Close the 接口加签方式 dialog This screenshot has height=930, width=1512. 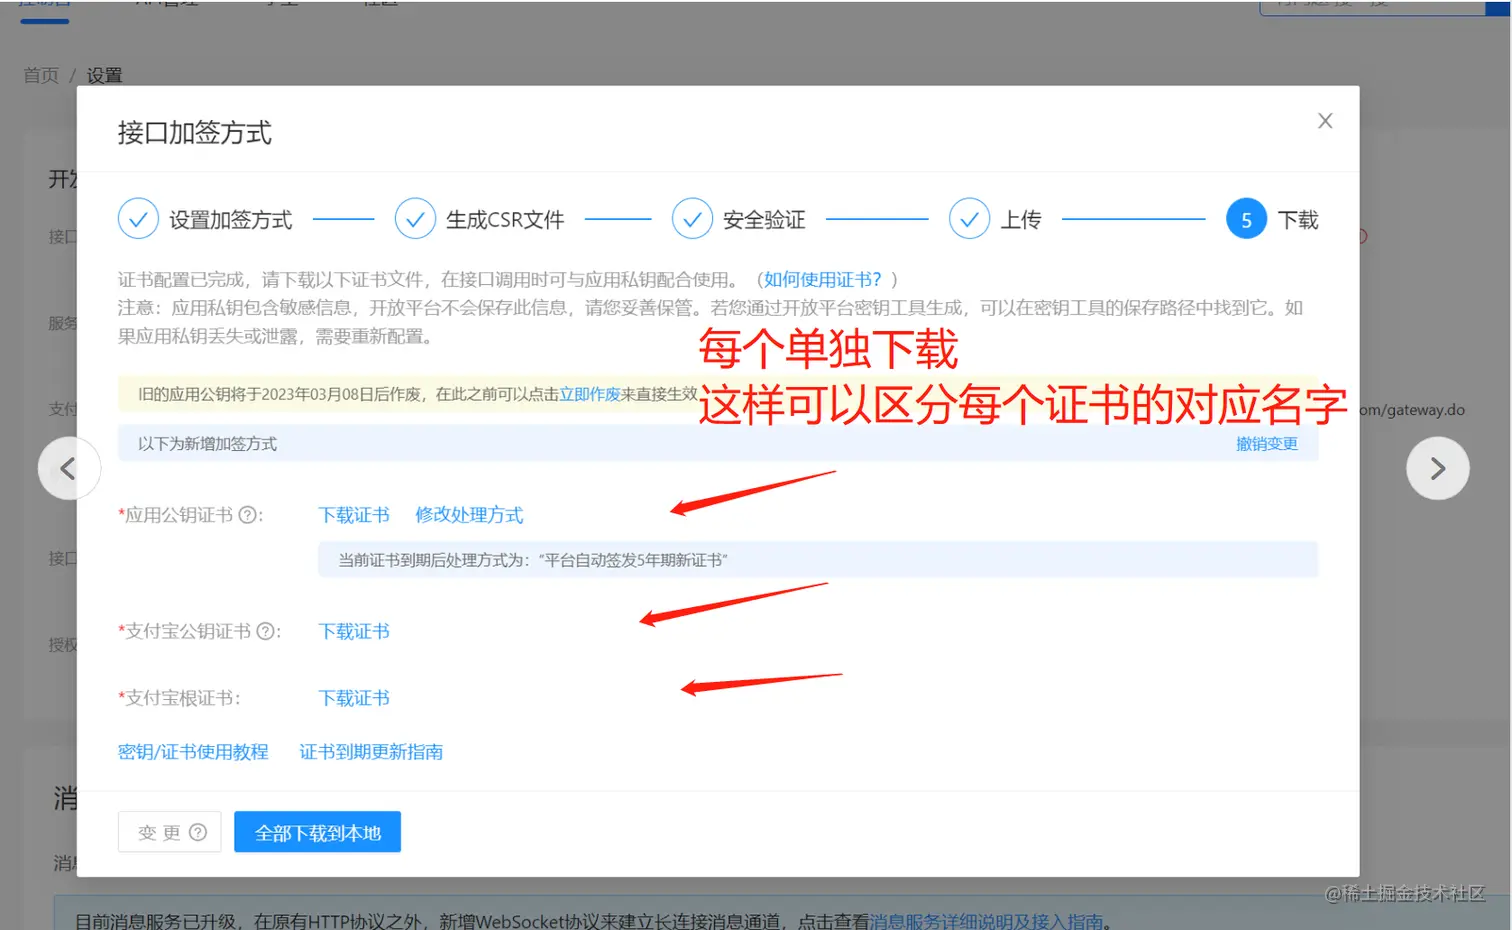[1325, 121]
